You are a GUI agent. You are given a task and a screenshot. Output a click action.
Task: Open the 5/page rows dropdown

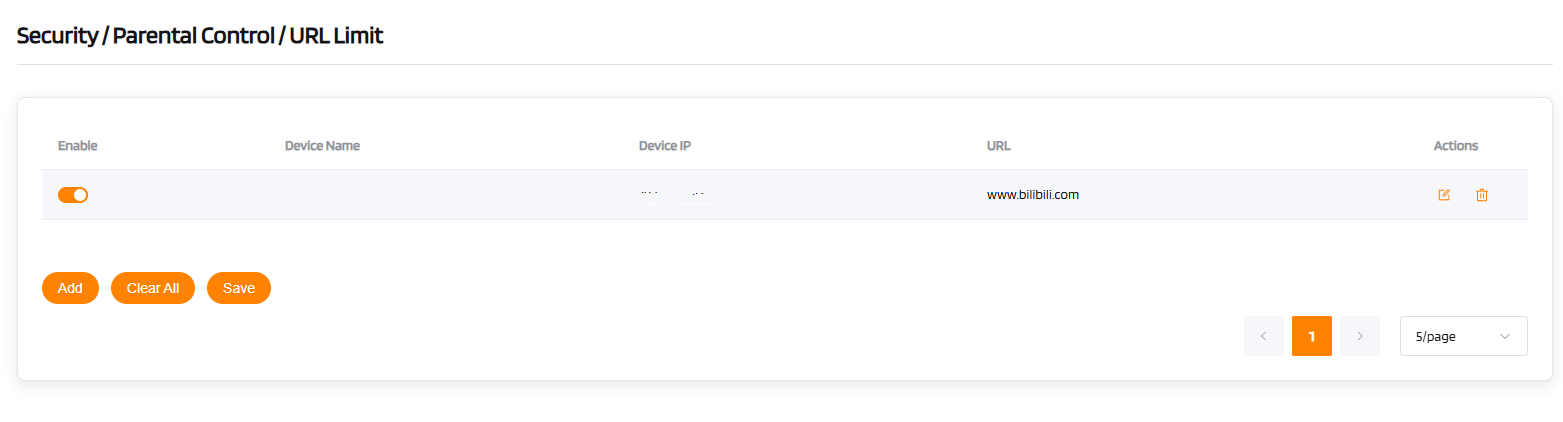pos(1463,336)
